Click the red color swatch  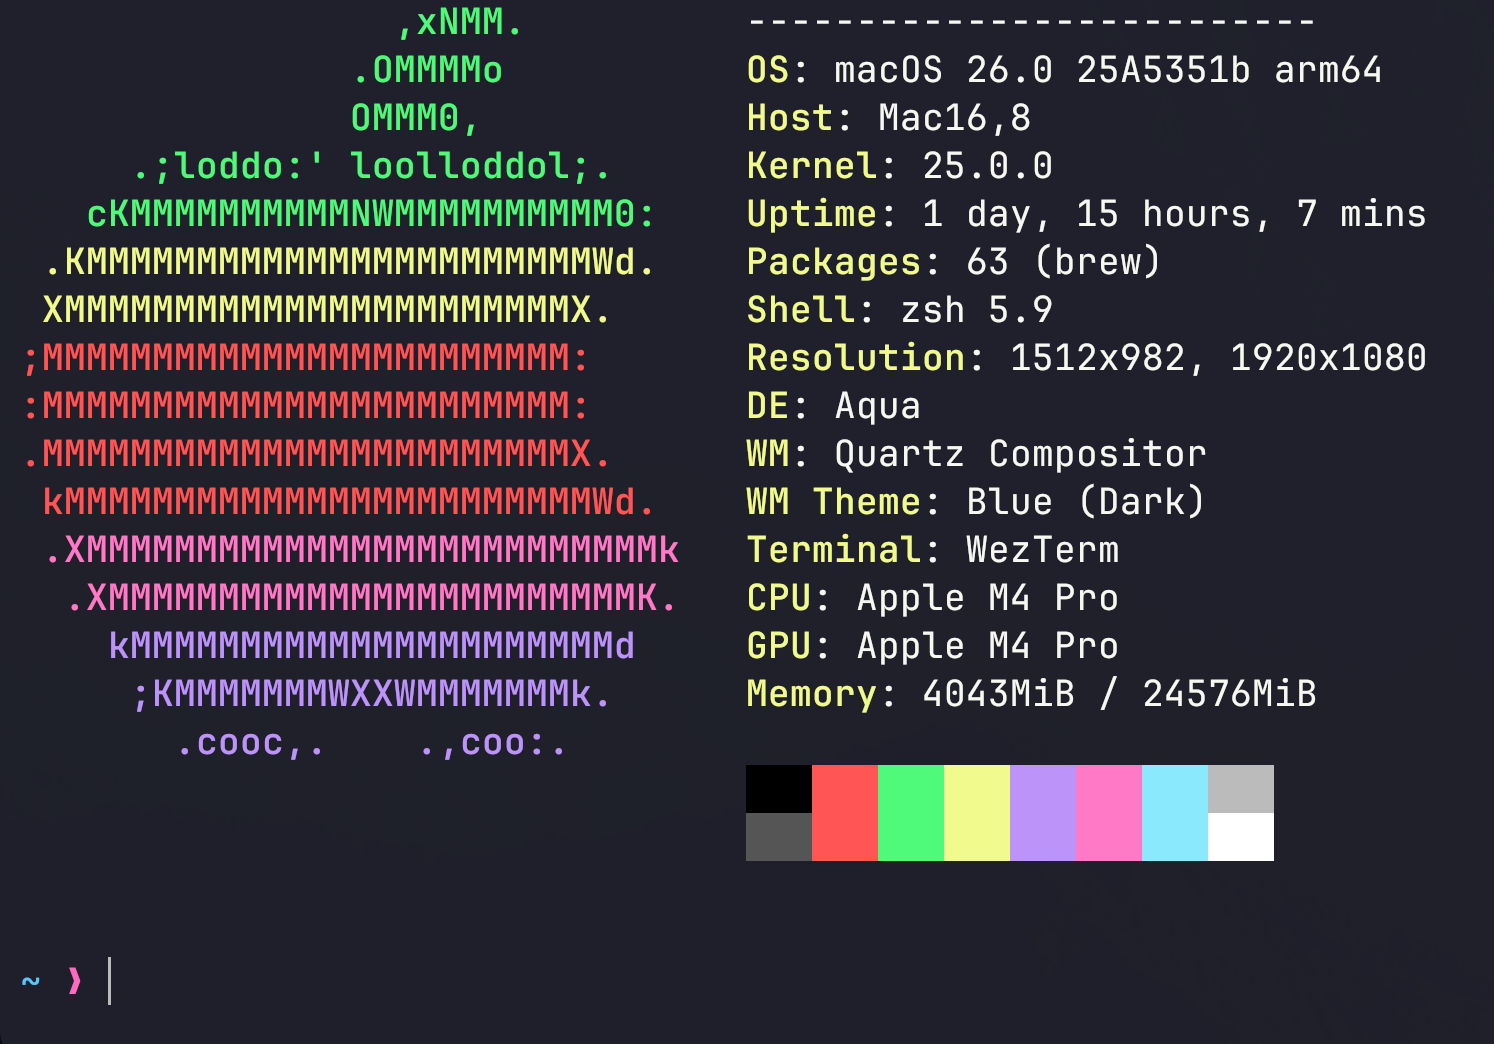click(845, 813)
